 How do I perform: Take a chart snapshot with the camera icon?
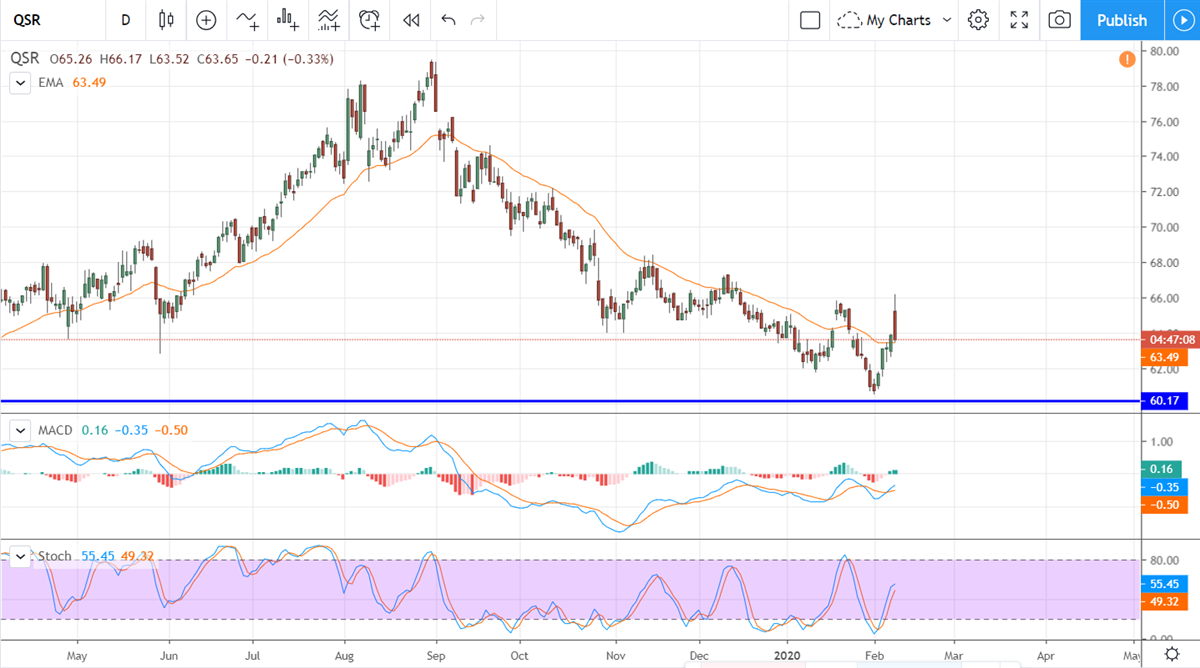click(x=1060, y=20)
